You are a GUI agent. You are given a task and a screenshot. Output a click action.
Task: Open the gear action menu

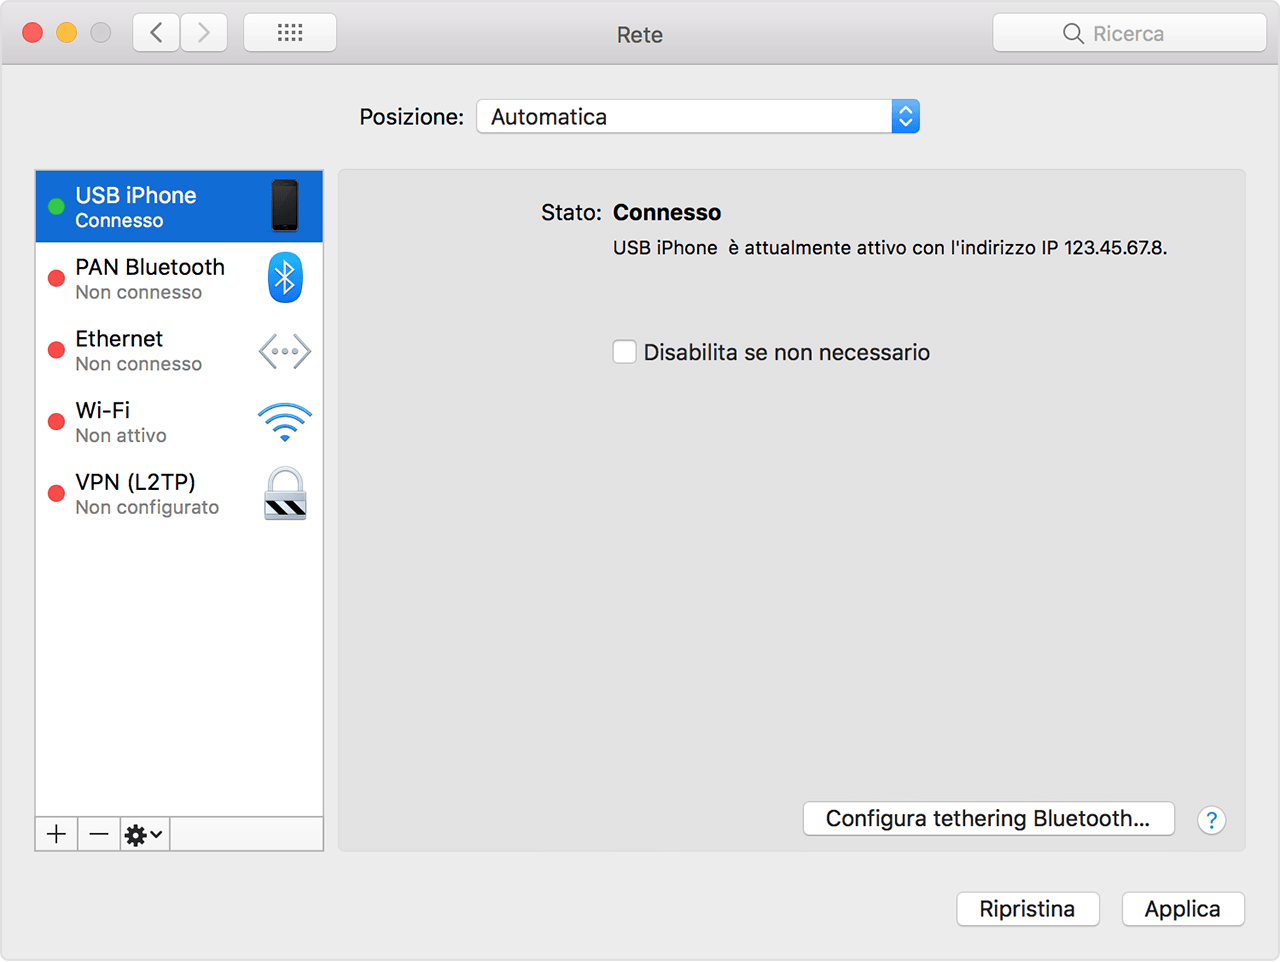tap(145, 834)
